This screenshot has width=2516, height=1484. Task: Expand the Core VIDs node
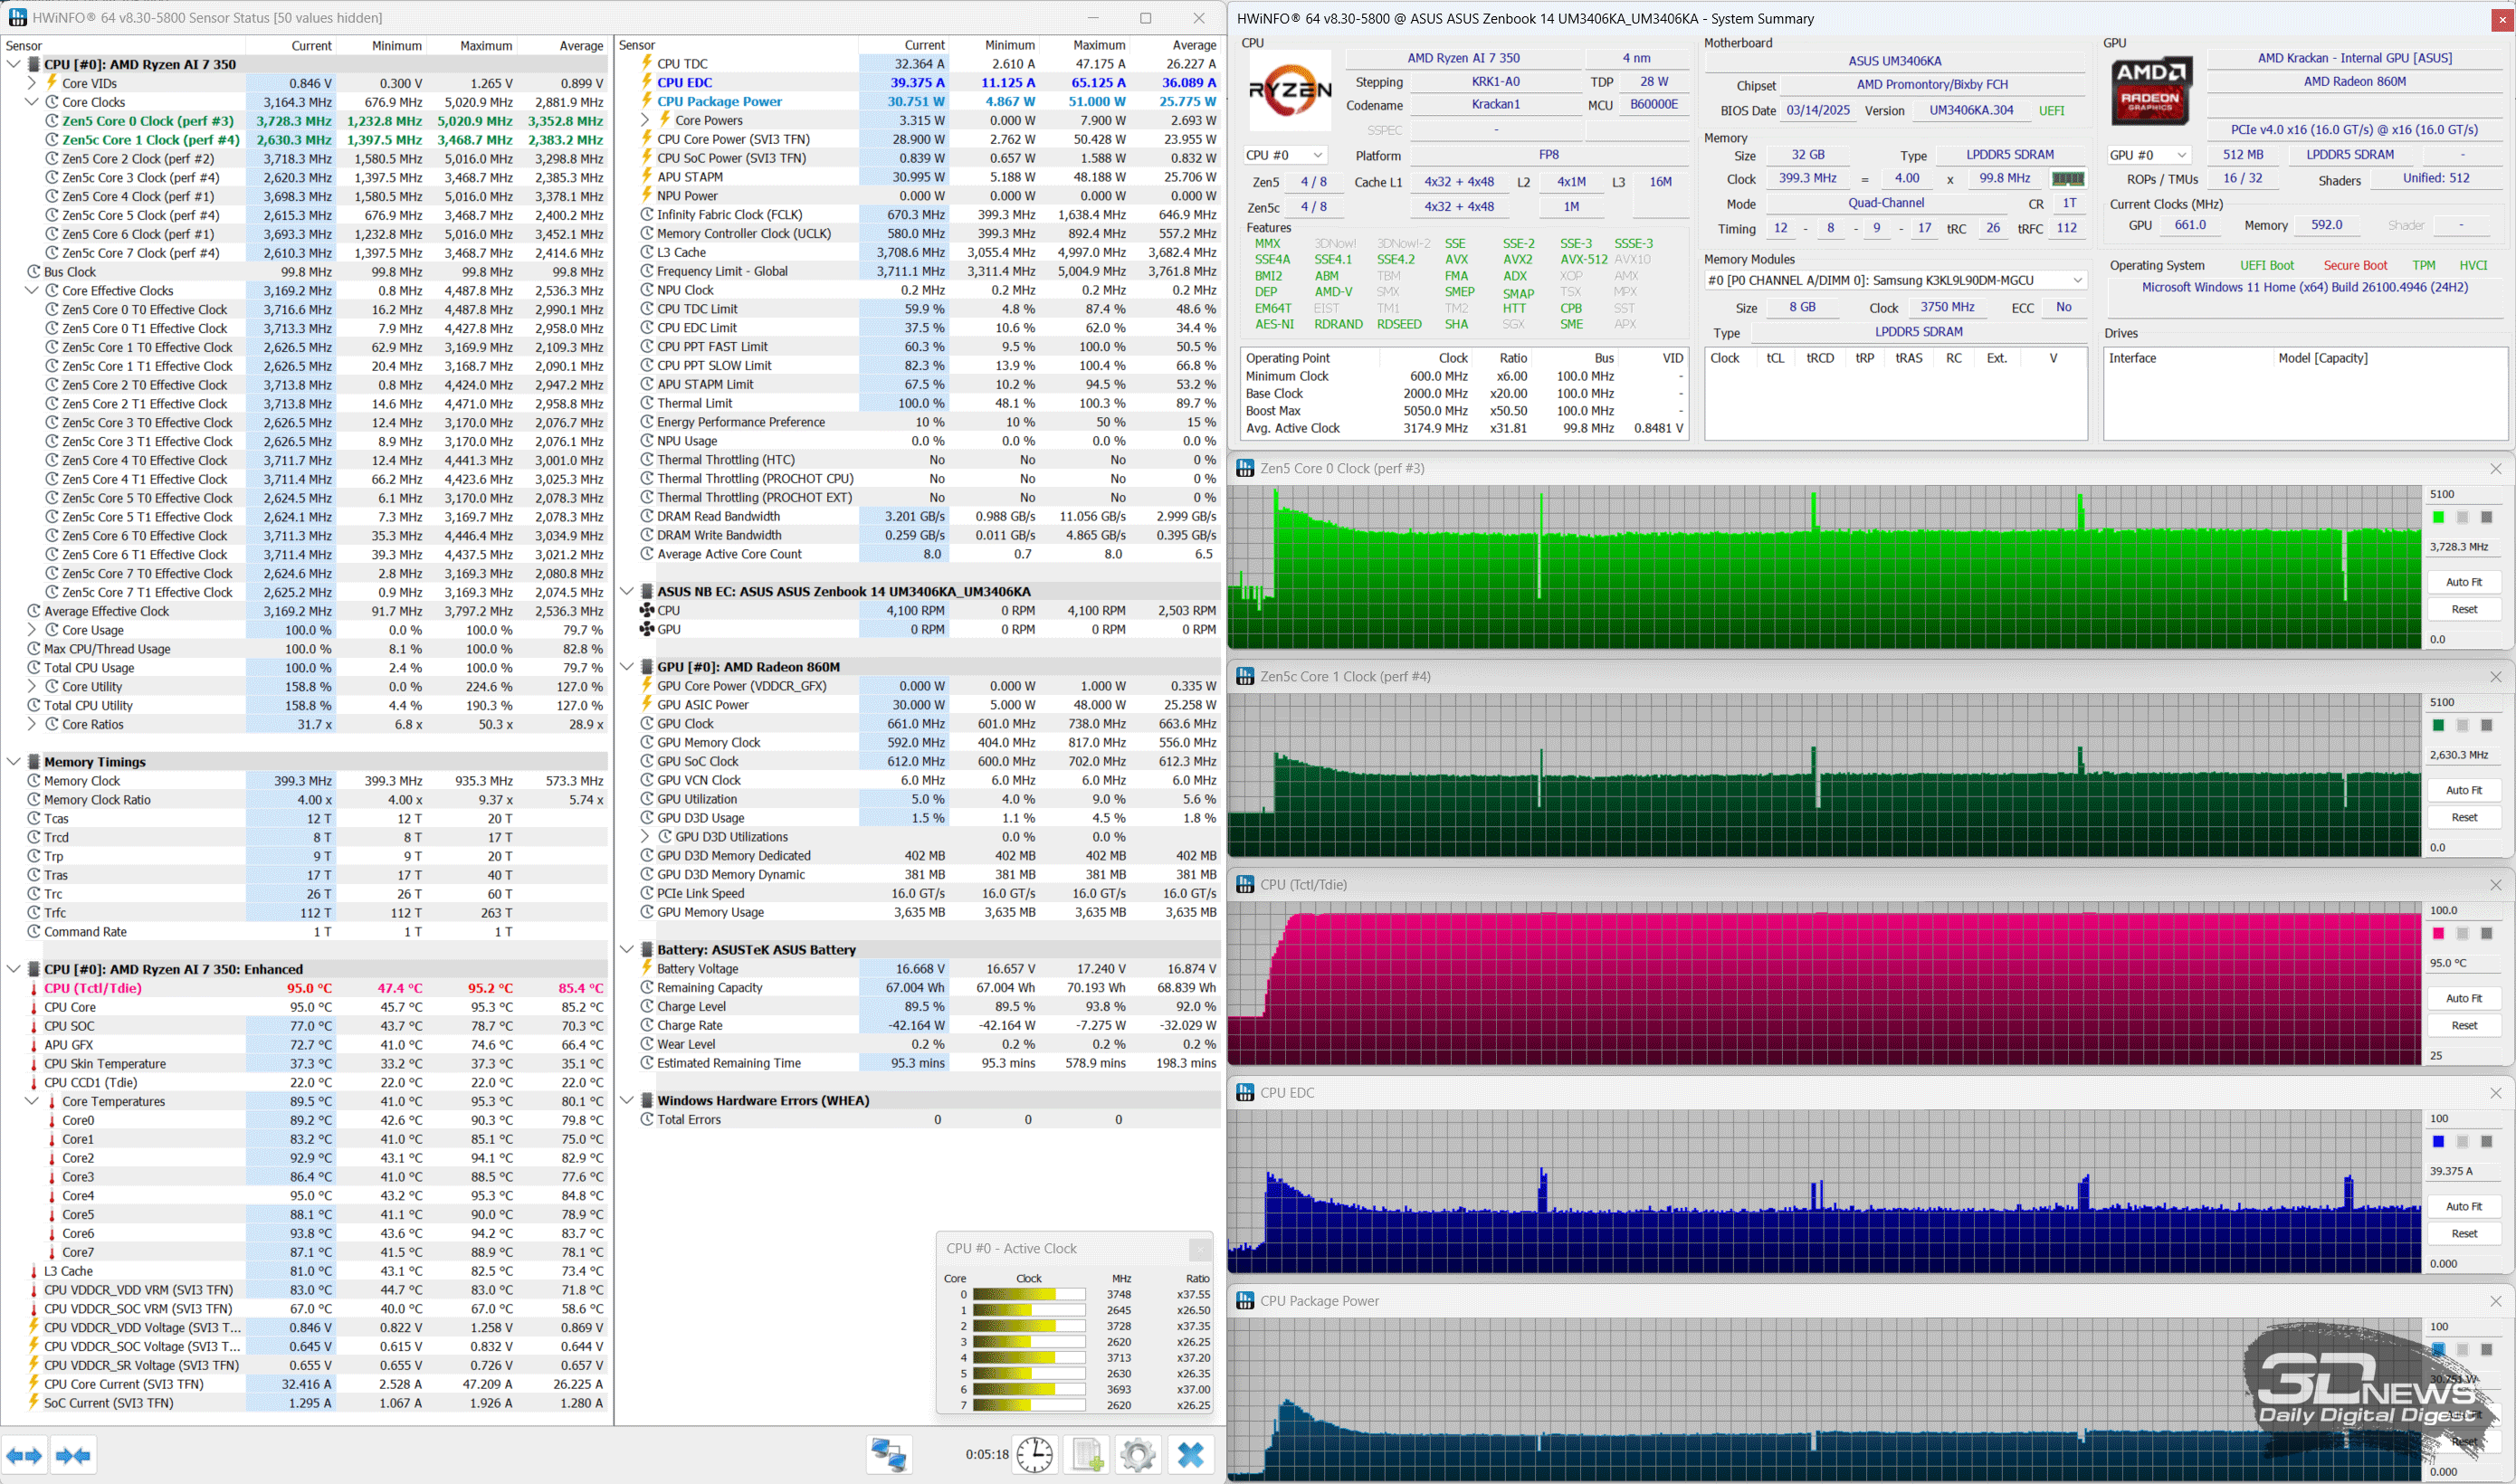32,83
